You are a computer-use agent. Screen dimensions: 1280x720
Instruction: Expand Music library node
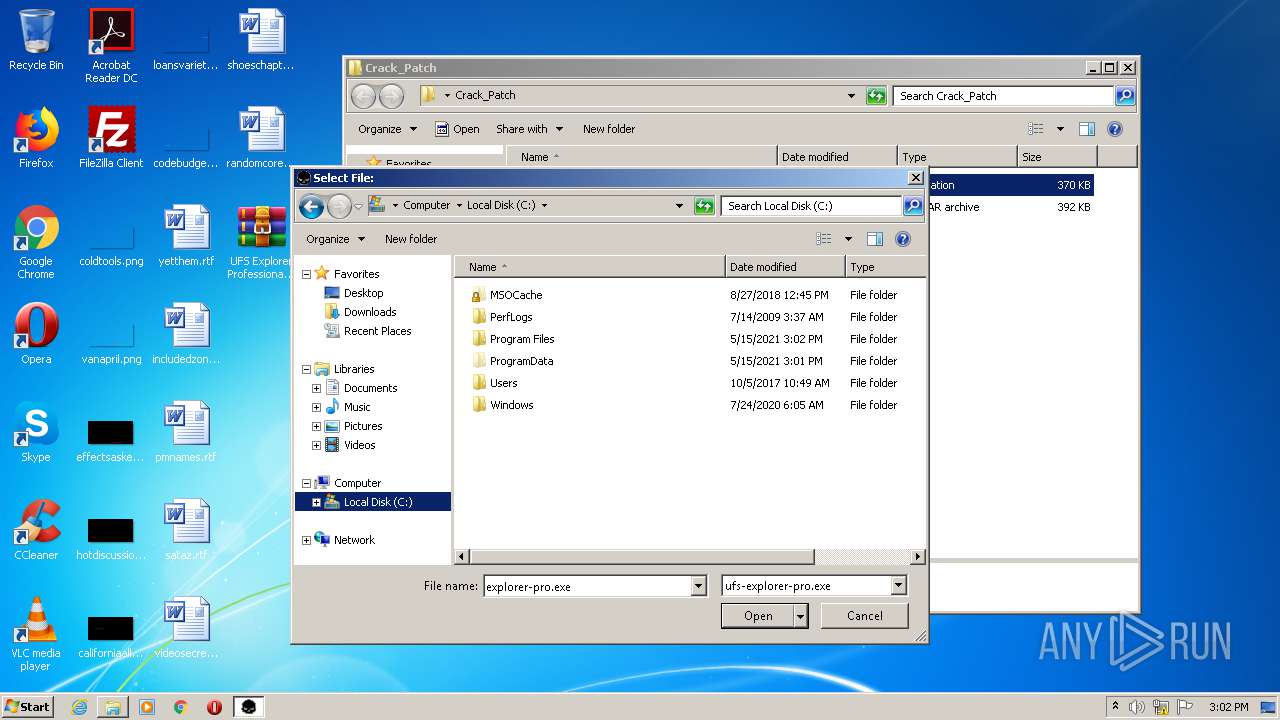317,407
